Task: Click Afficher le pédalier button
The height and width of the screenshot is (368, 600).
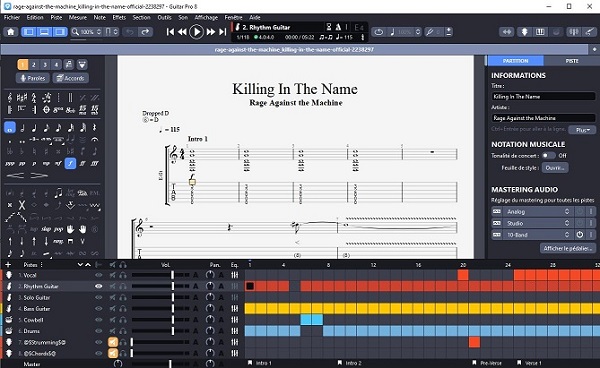Action: coord(567,248)
